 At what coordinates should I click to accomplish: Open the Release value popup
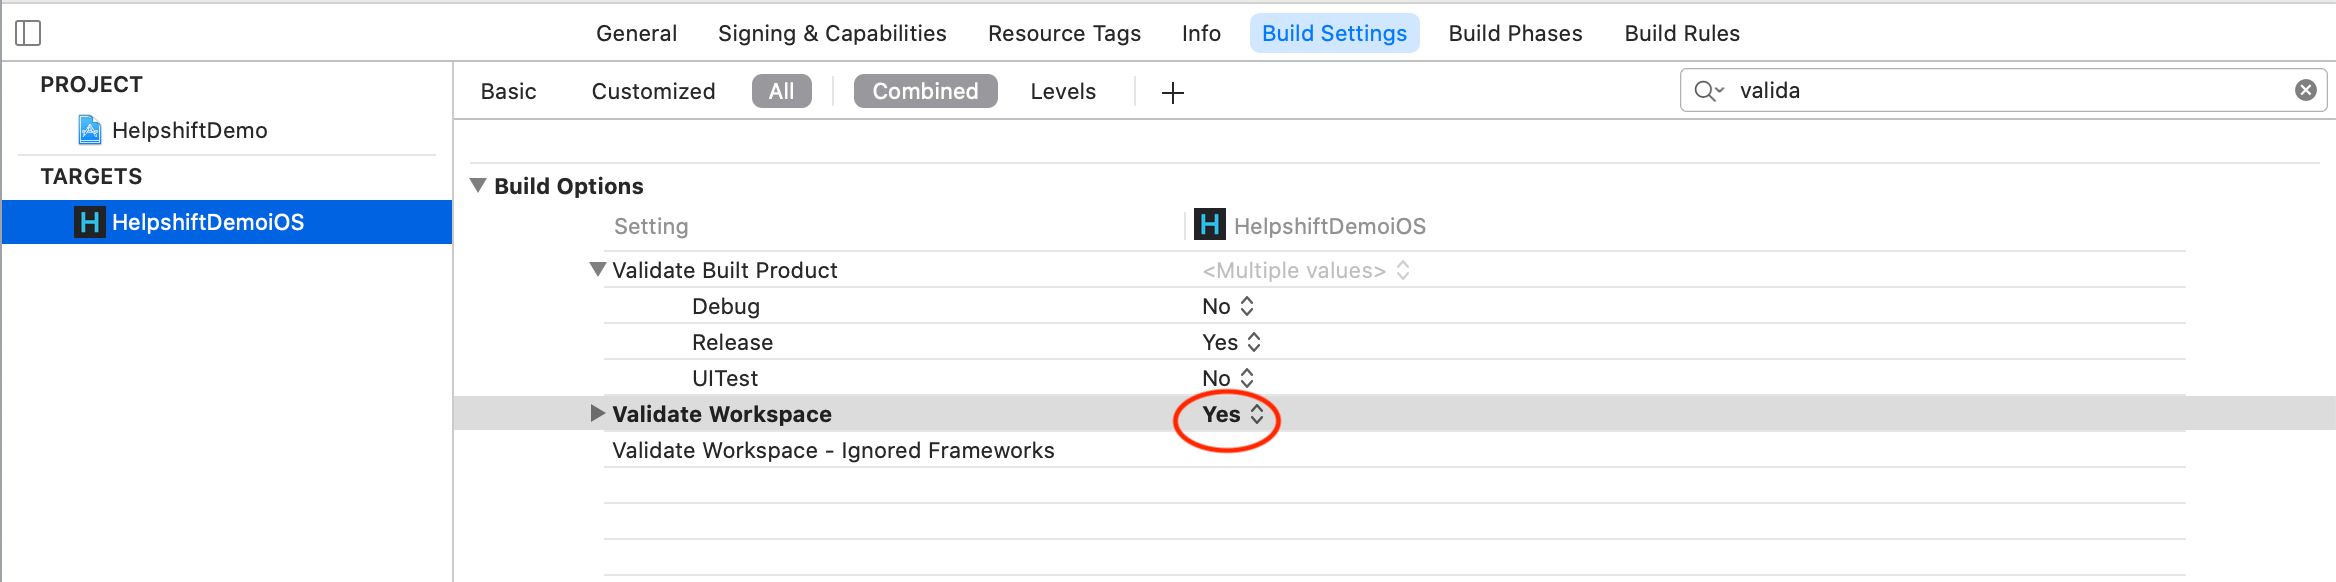(1231, 342)
